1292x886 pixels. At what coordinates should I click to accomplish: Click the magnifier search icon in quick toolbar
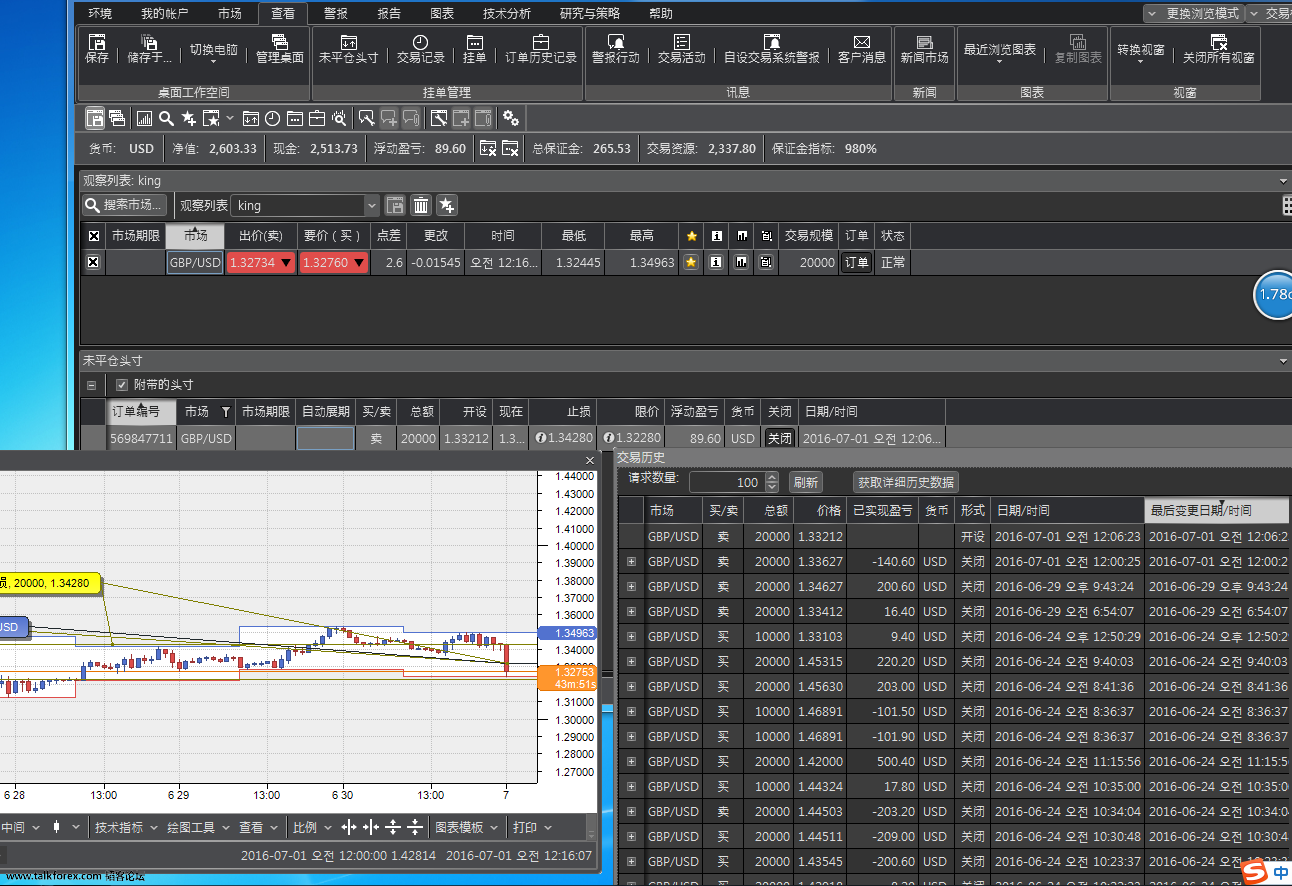(167, 118)
